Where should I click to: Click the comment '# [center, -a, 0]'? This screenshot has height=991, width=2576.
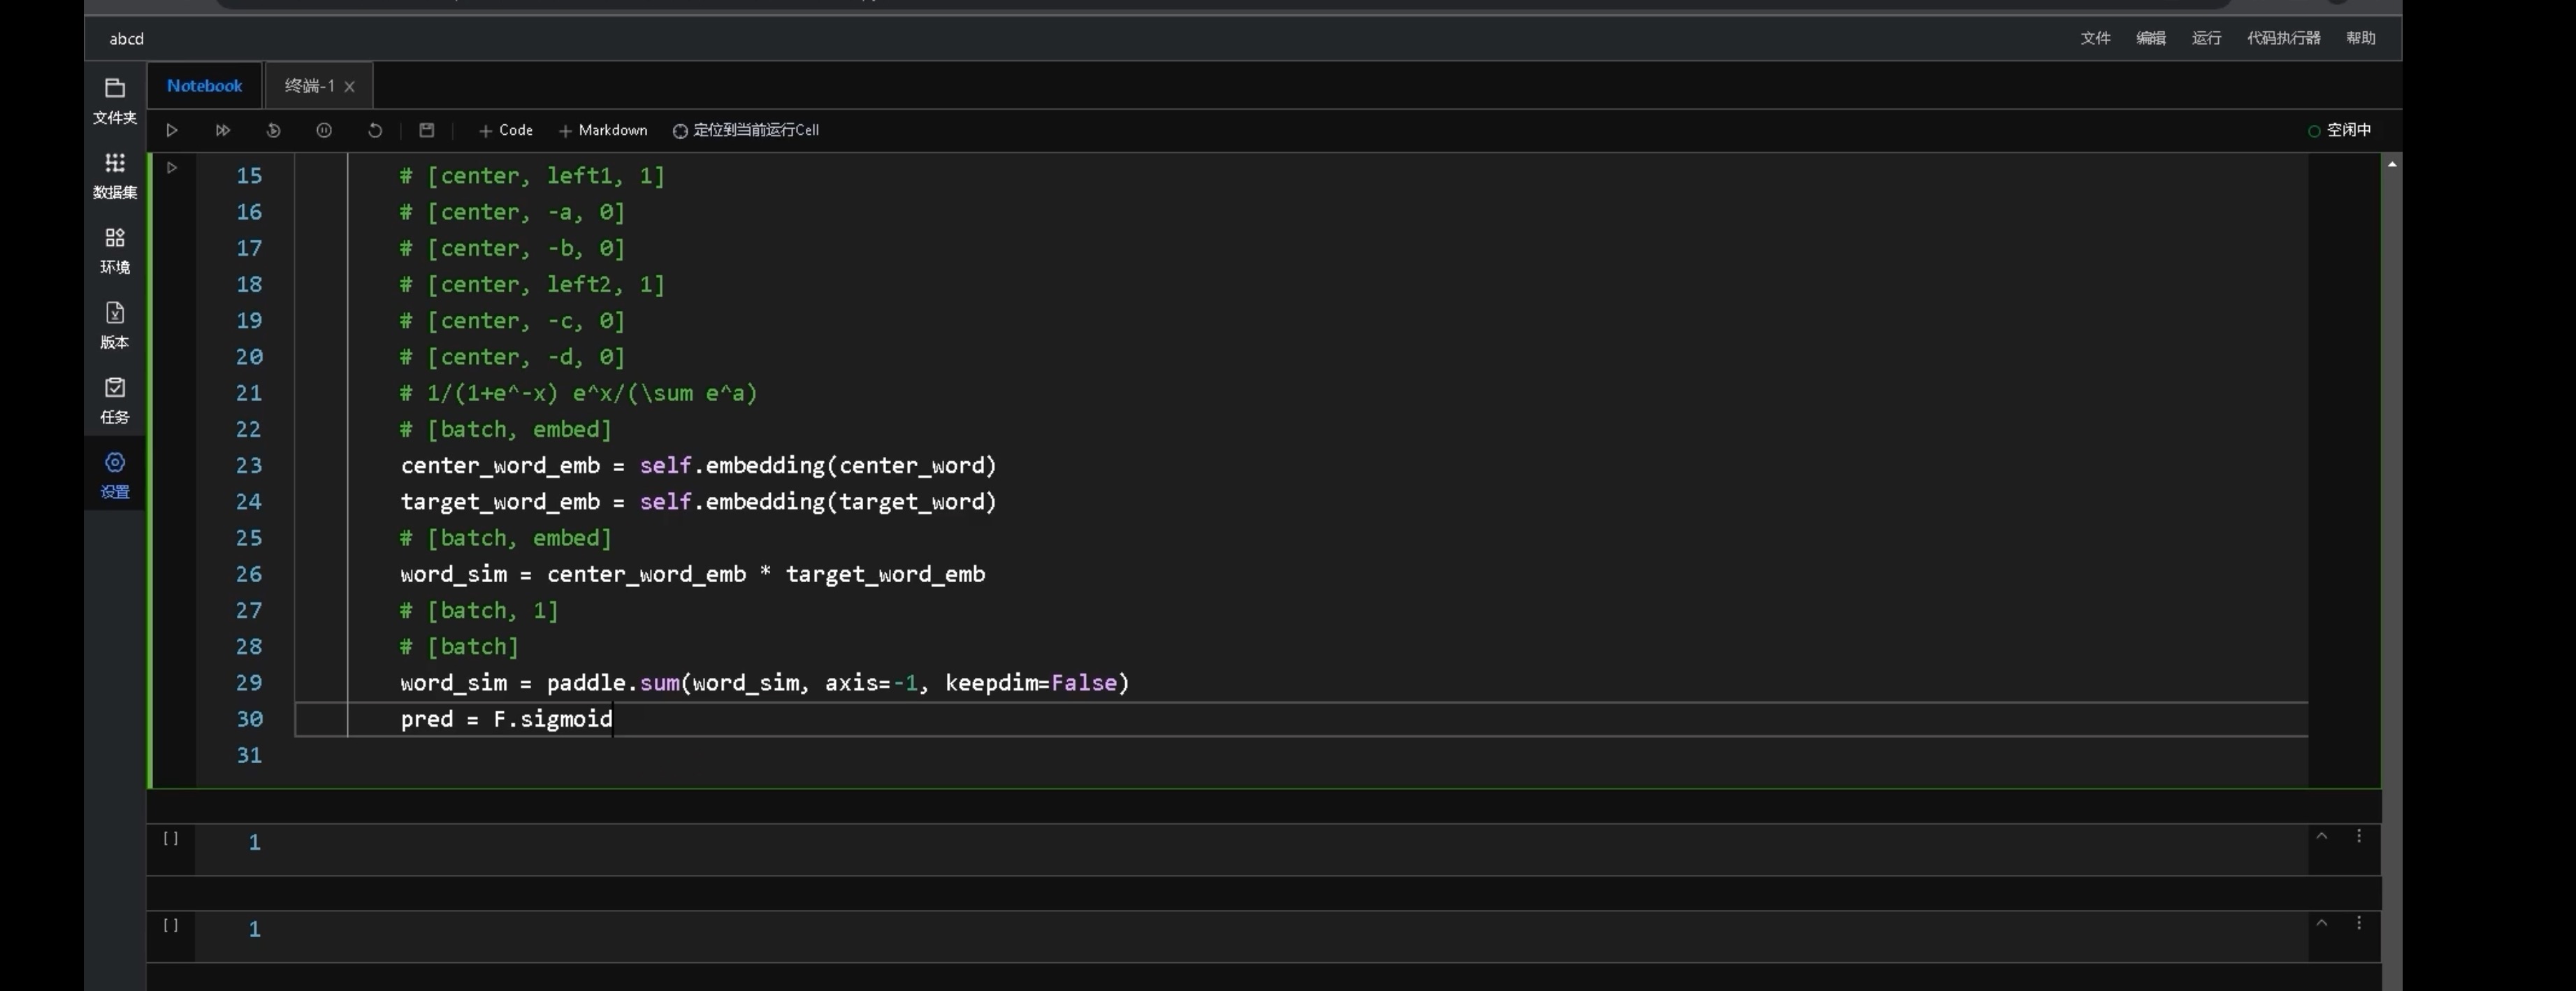(512, 212)
